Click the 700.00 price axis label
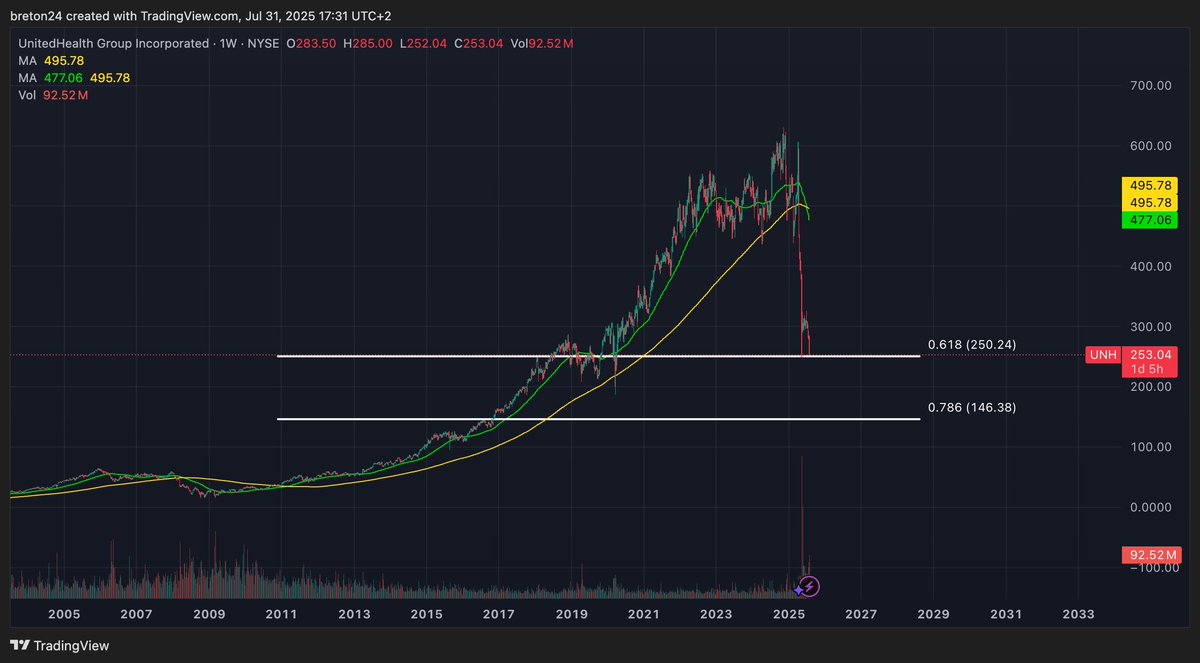1200x663 pixels. pos(1150,86)
